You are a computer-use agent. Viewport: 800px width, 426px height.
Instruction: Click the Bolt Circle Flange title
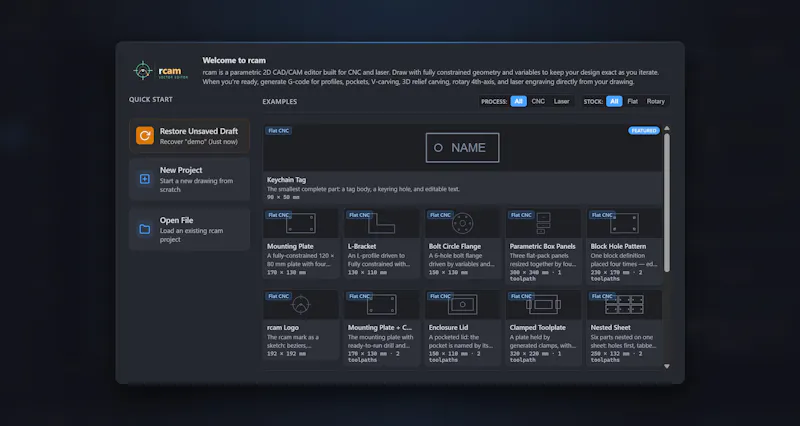click(455, 246)
